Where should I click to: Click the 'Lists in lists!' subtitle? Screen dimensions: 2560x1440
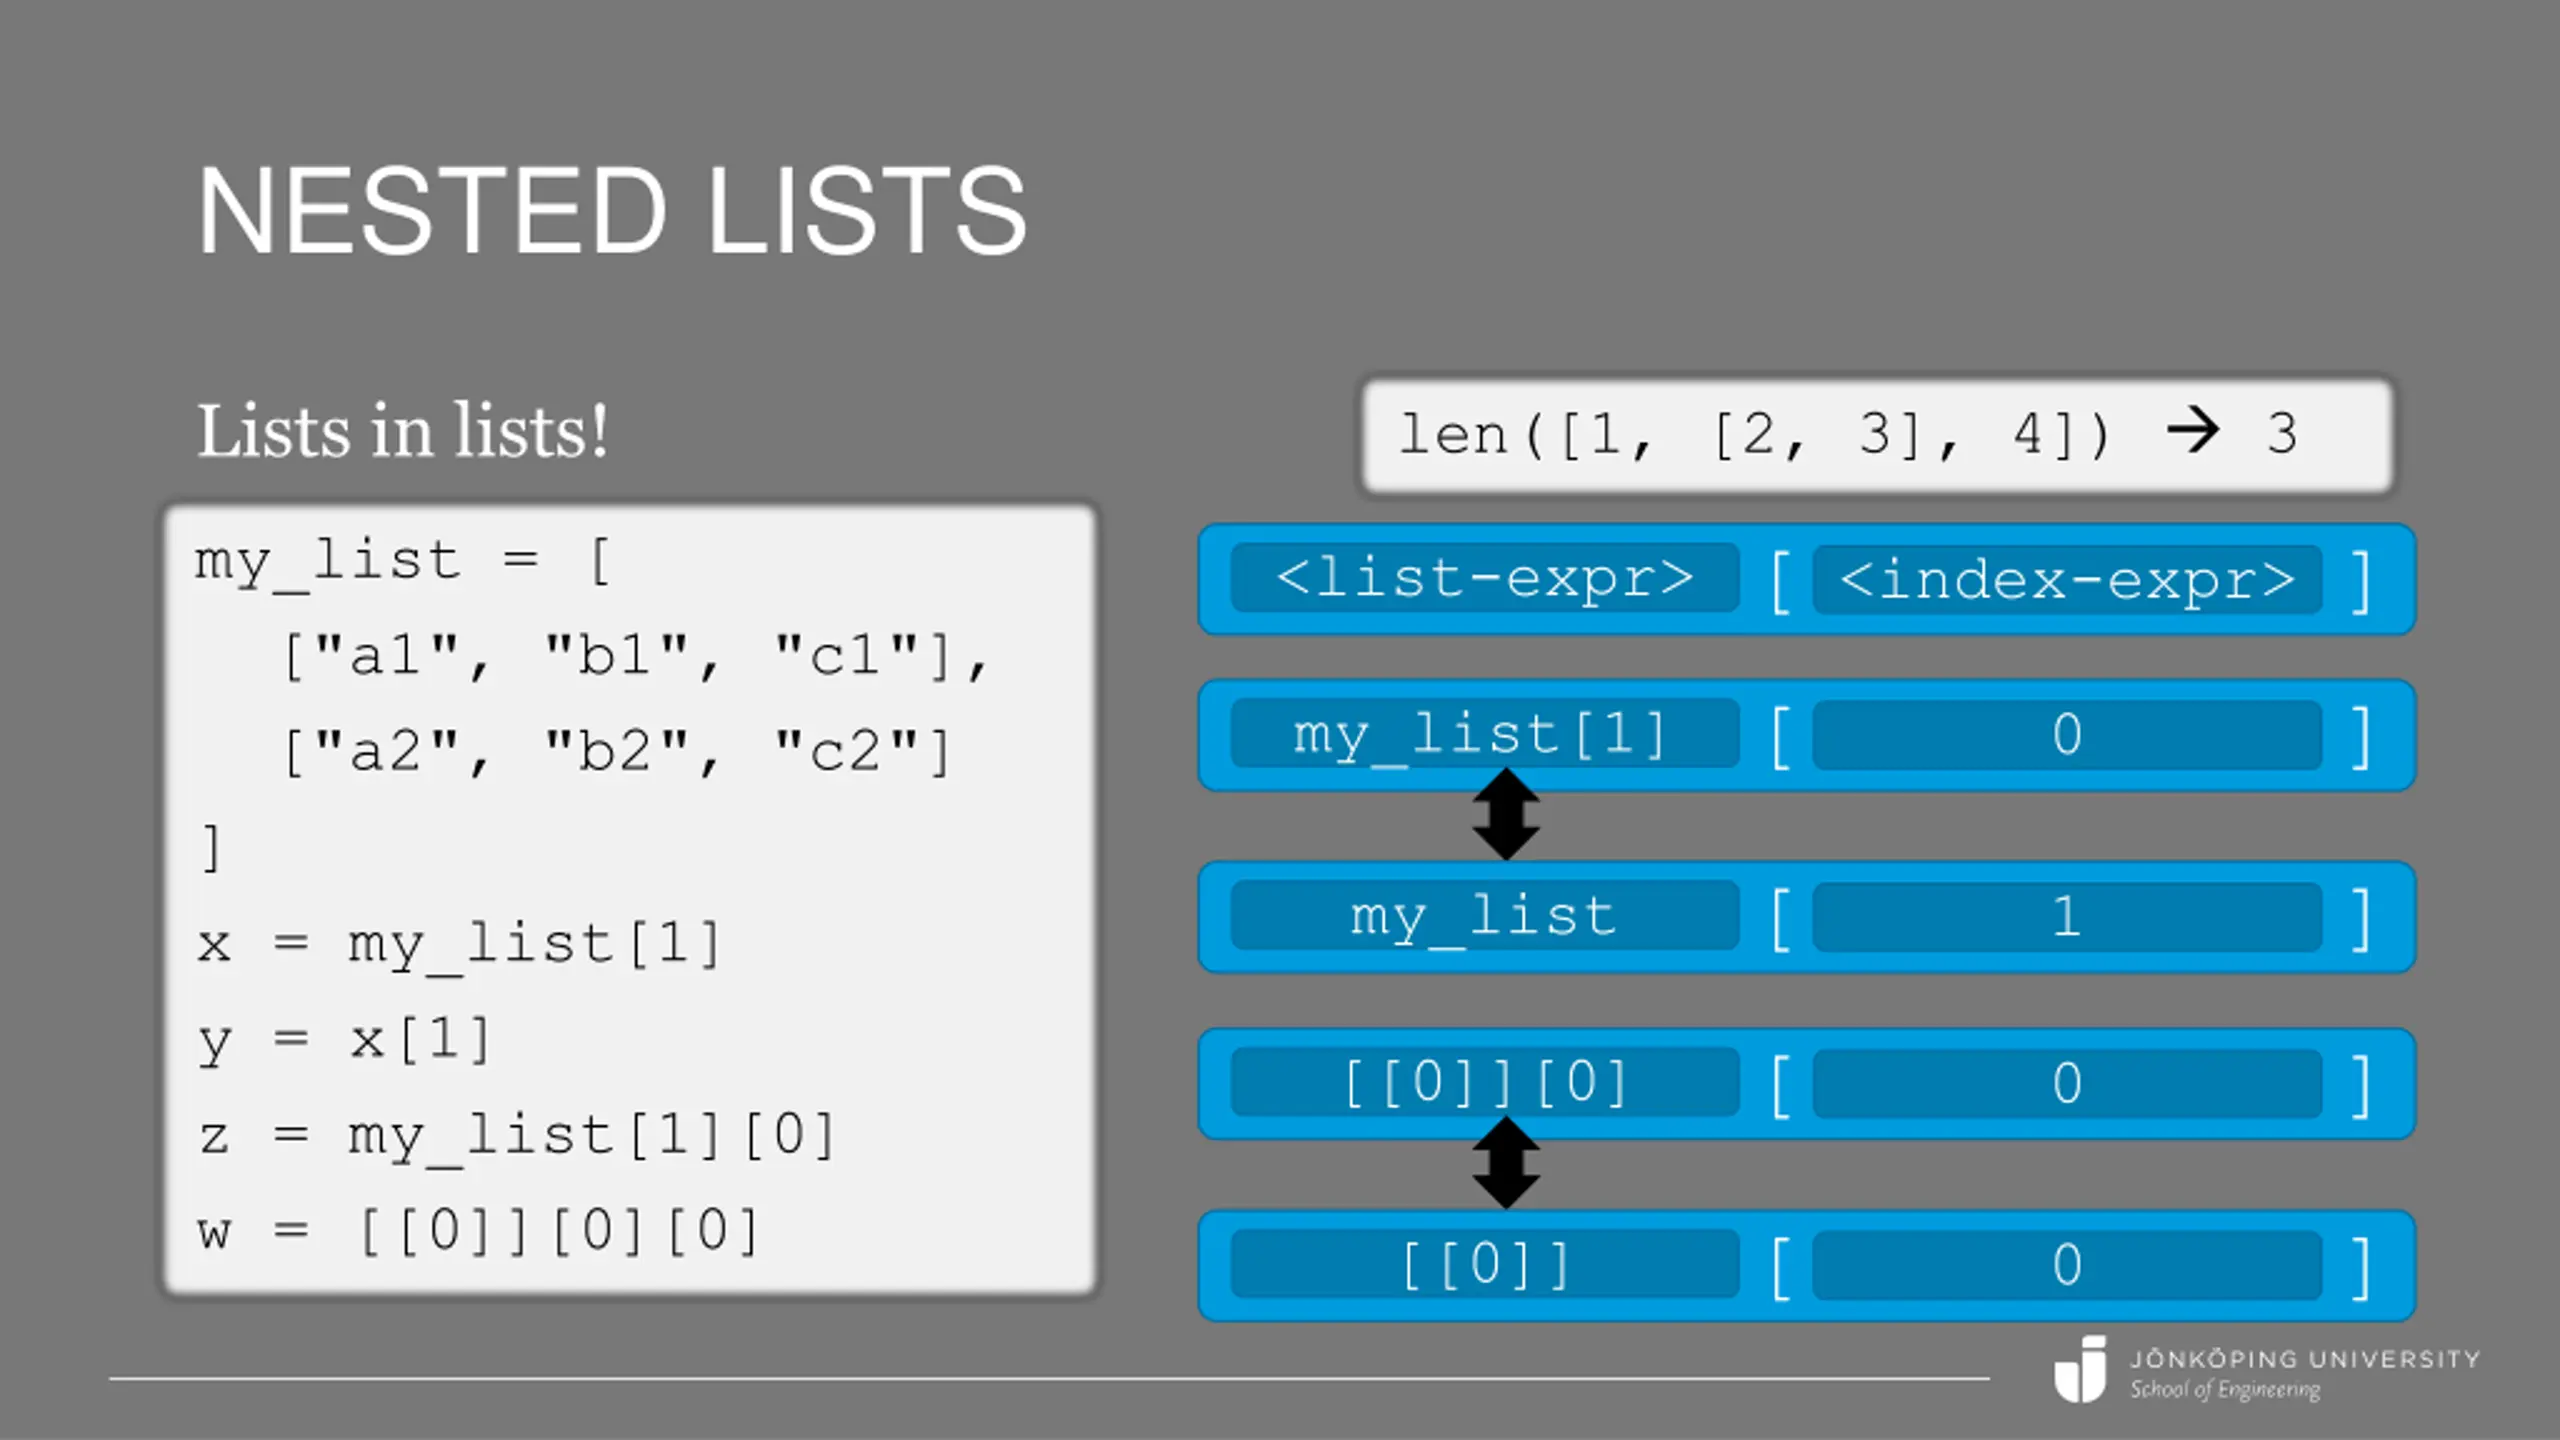point(402,432)
